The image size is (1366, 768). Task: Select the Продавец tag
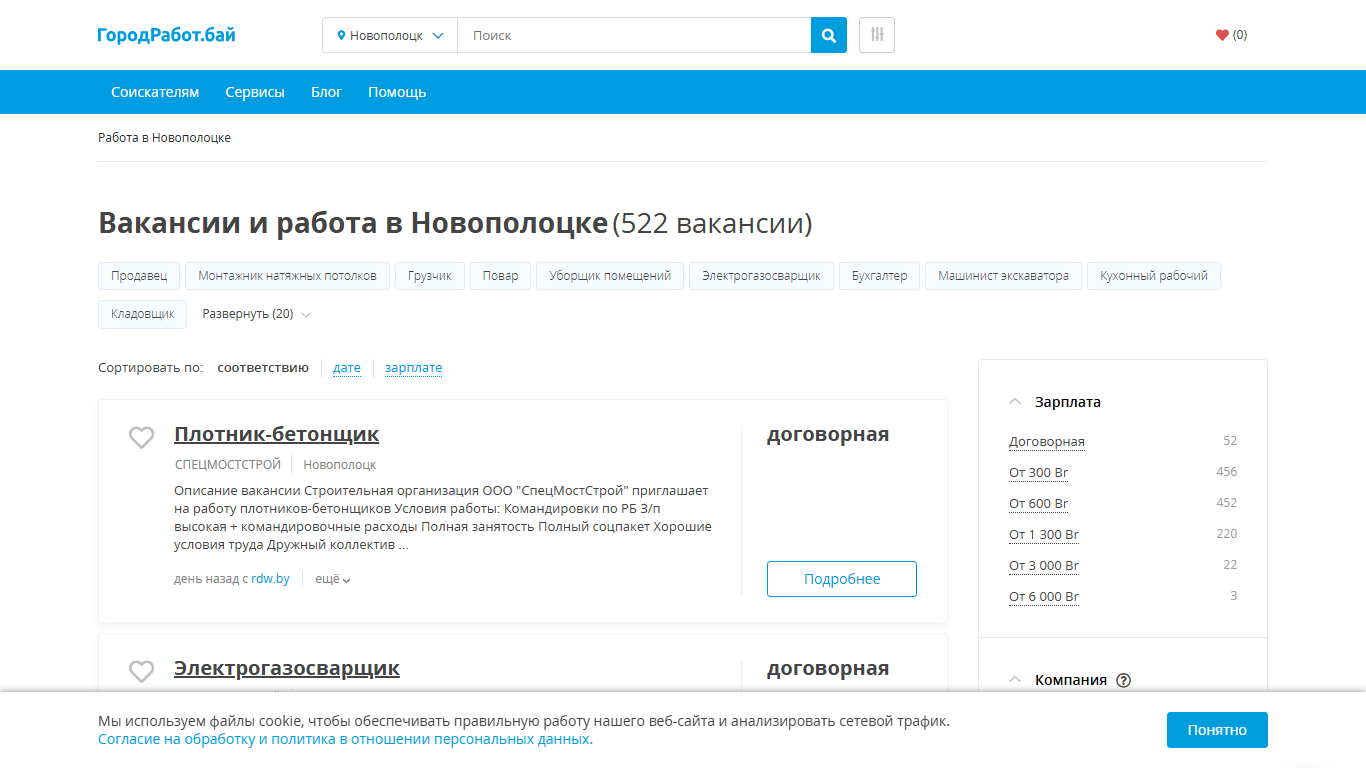[x=139, y=276]
